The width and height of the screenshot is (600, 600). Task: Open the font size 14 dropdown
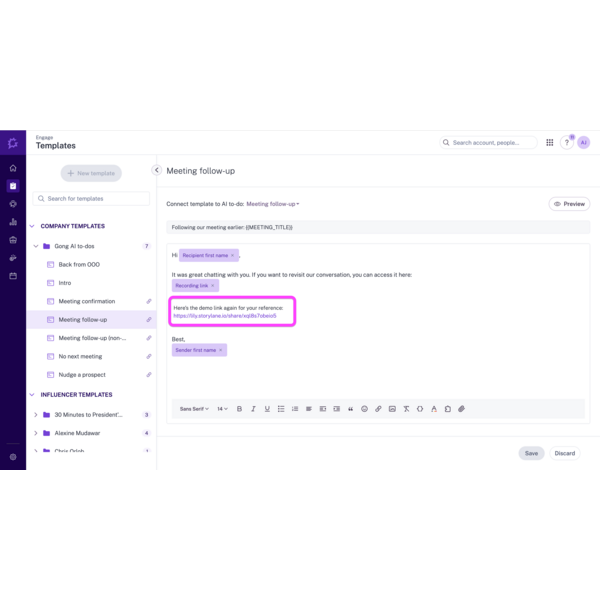pos(222,409)
